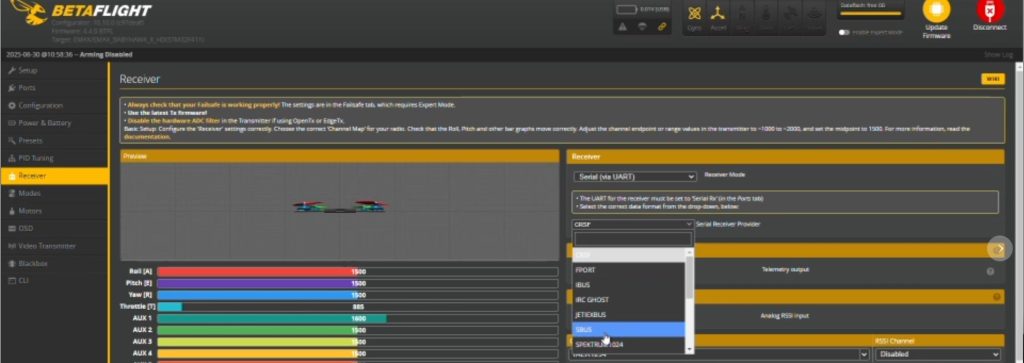Toggle Enable Expert Mode switch
The image size is (1024, 363).
click(844, 32)
